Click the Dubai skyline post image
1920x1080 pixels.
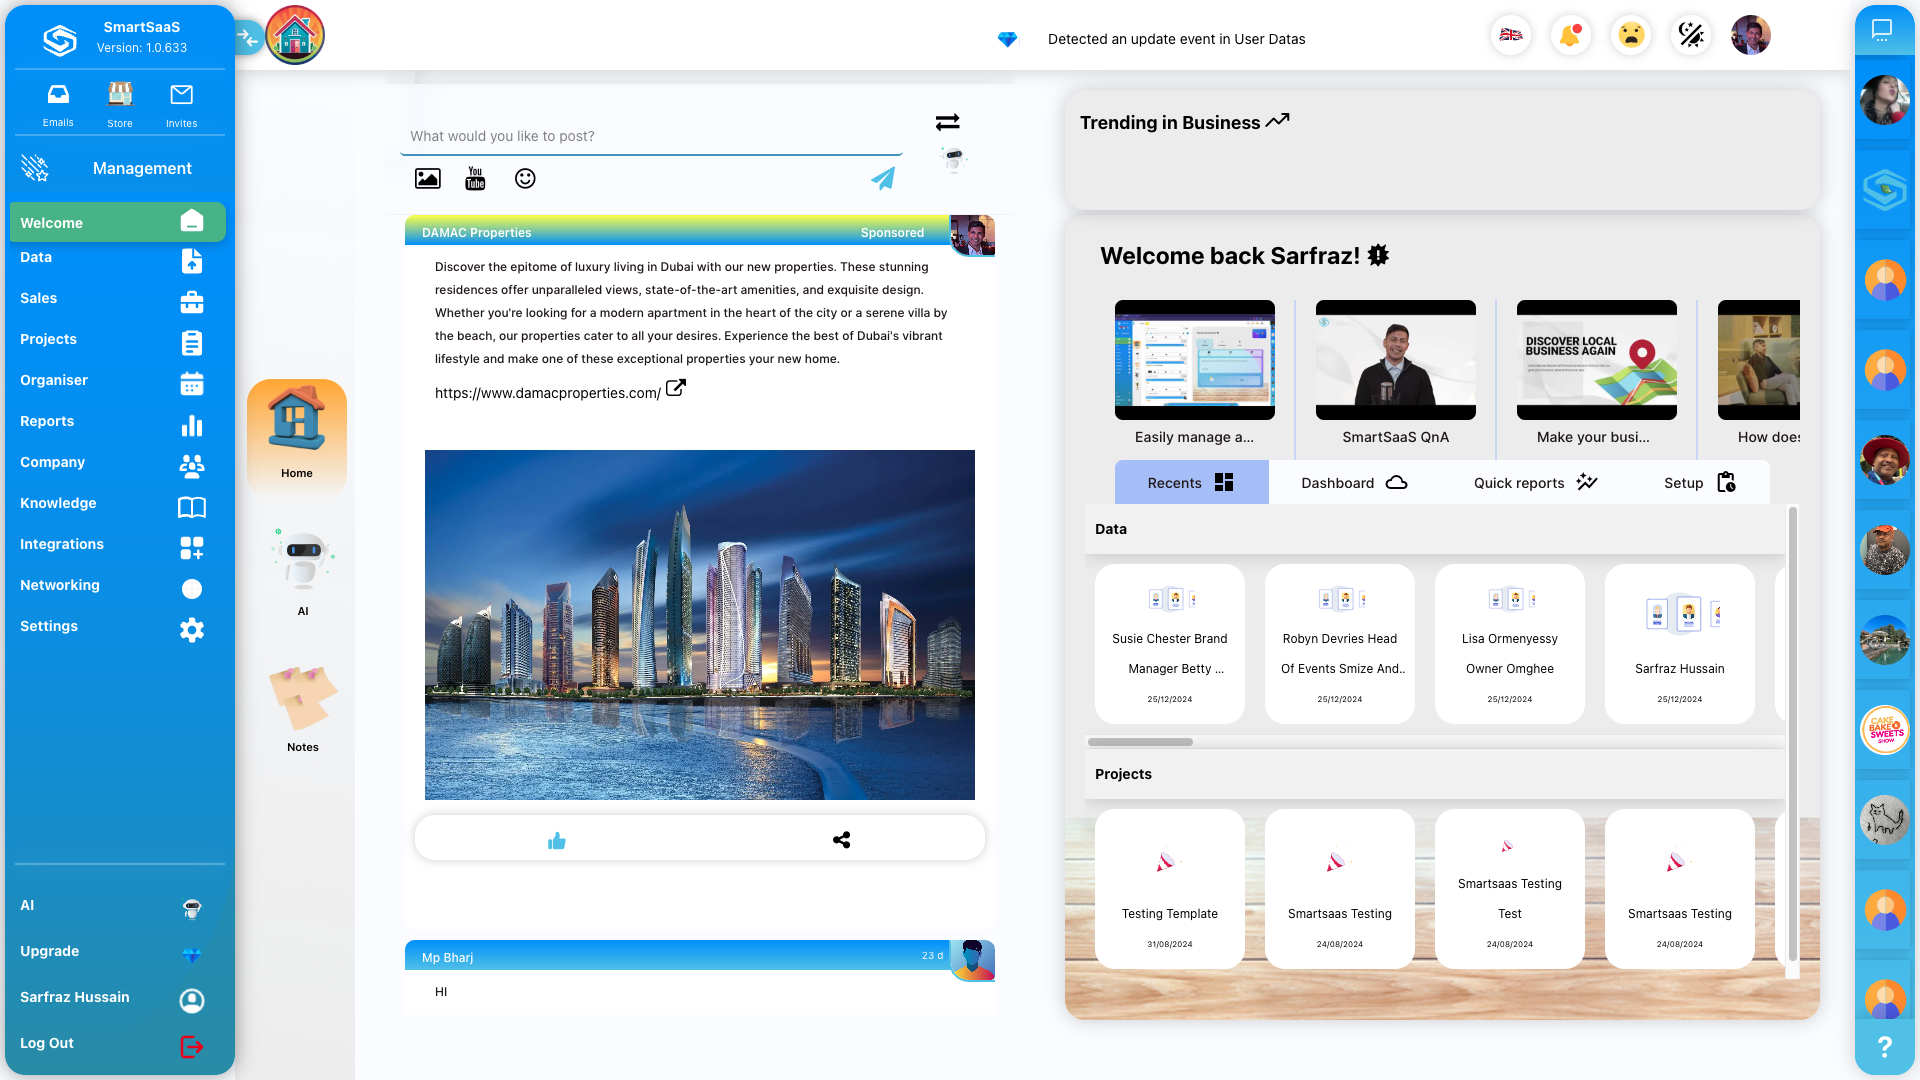(700, 625)
